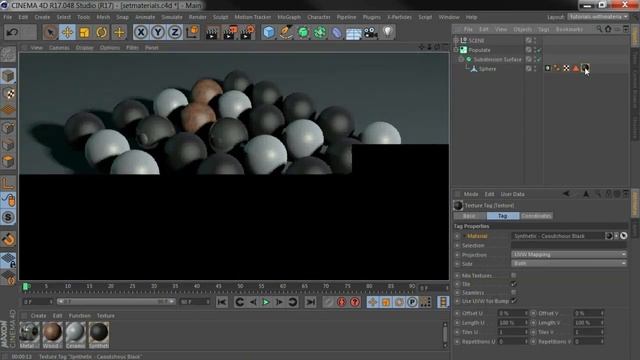Screen dimensions: 640x360
Task: Open the MoGraph menu
Action: tap(289, 17)
